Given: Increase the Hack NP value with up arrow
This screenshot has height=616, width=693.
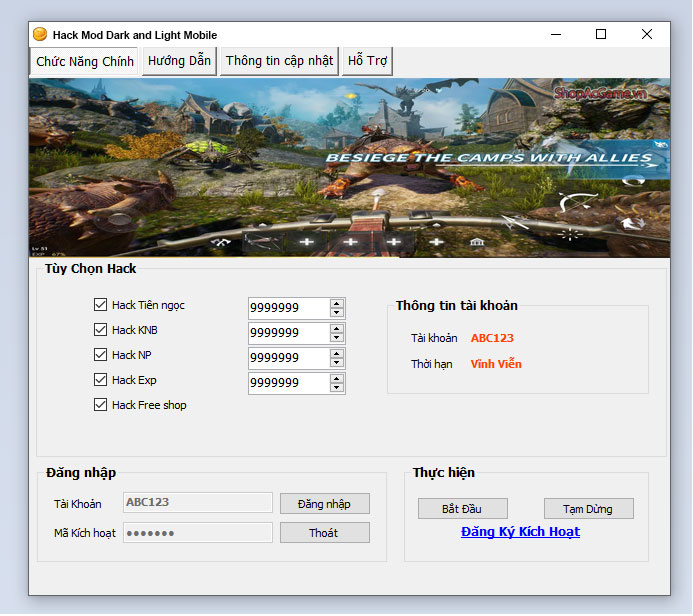Looking at the screenshot, I should (x=337, y=354).
